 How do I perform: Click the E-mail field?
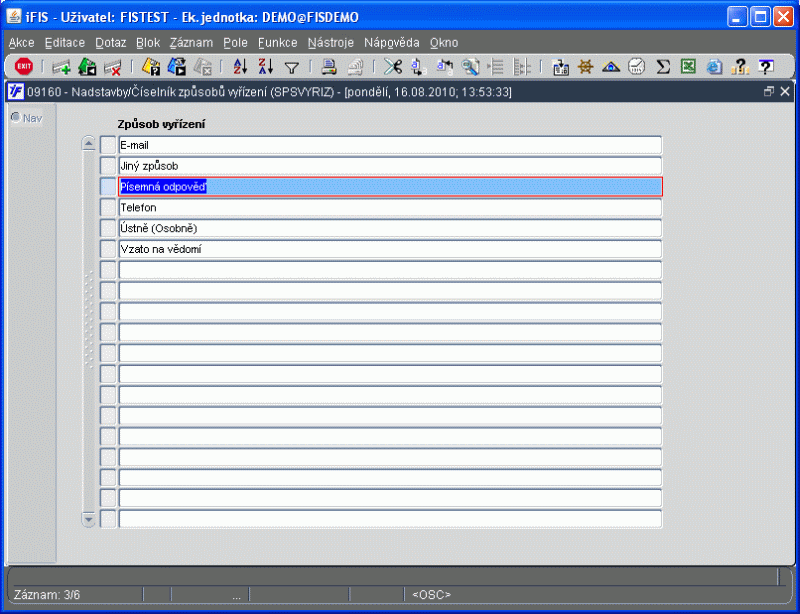(390, 145)
